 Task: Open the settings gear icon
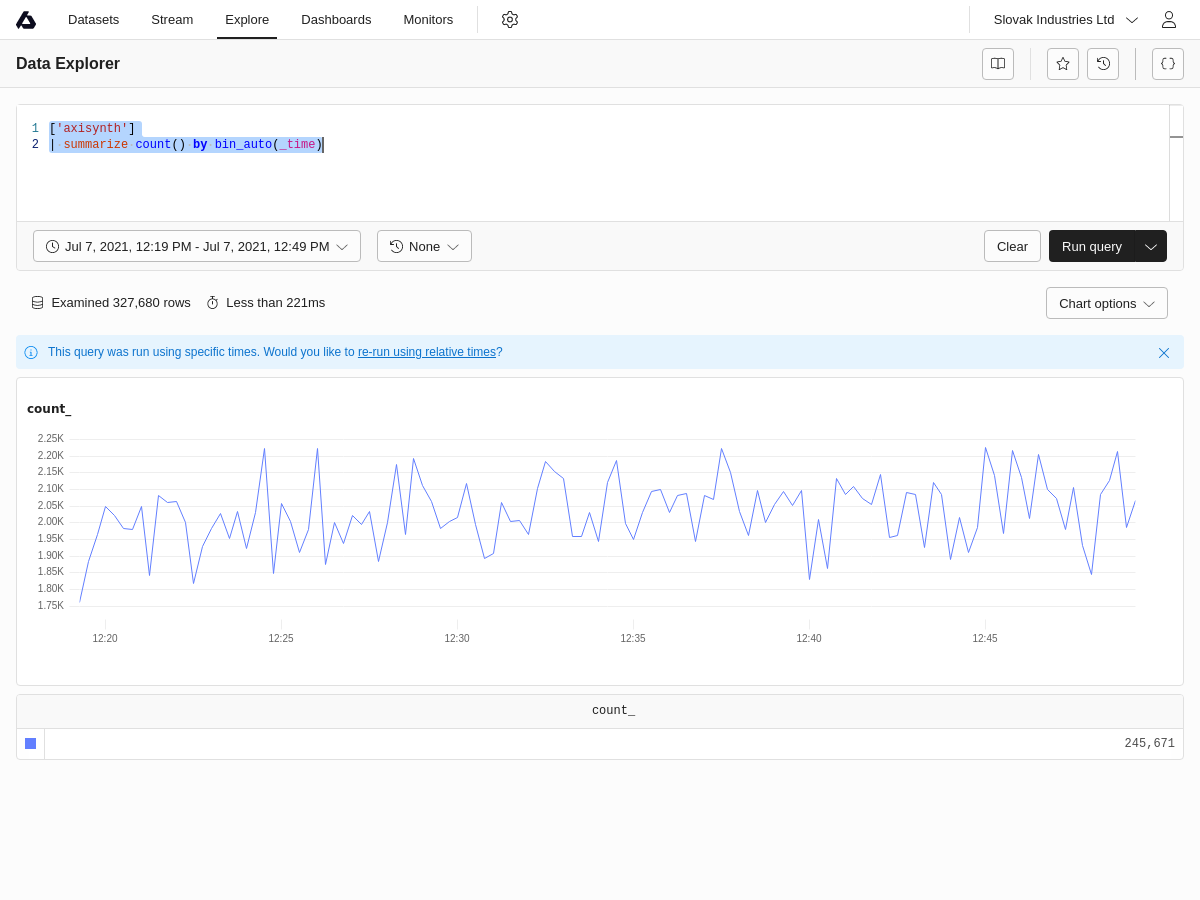coord(510,20)
